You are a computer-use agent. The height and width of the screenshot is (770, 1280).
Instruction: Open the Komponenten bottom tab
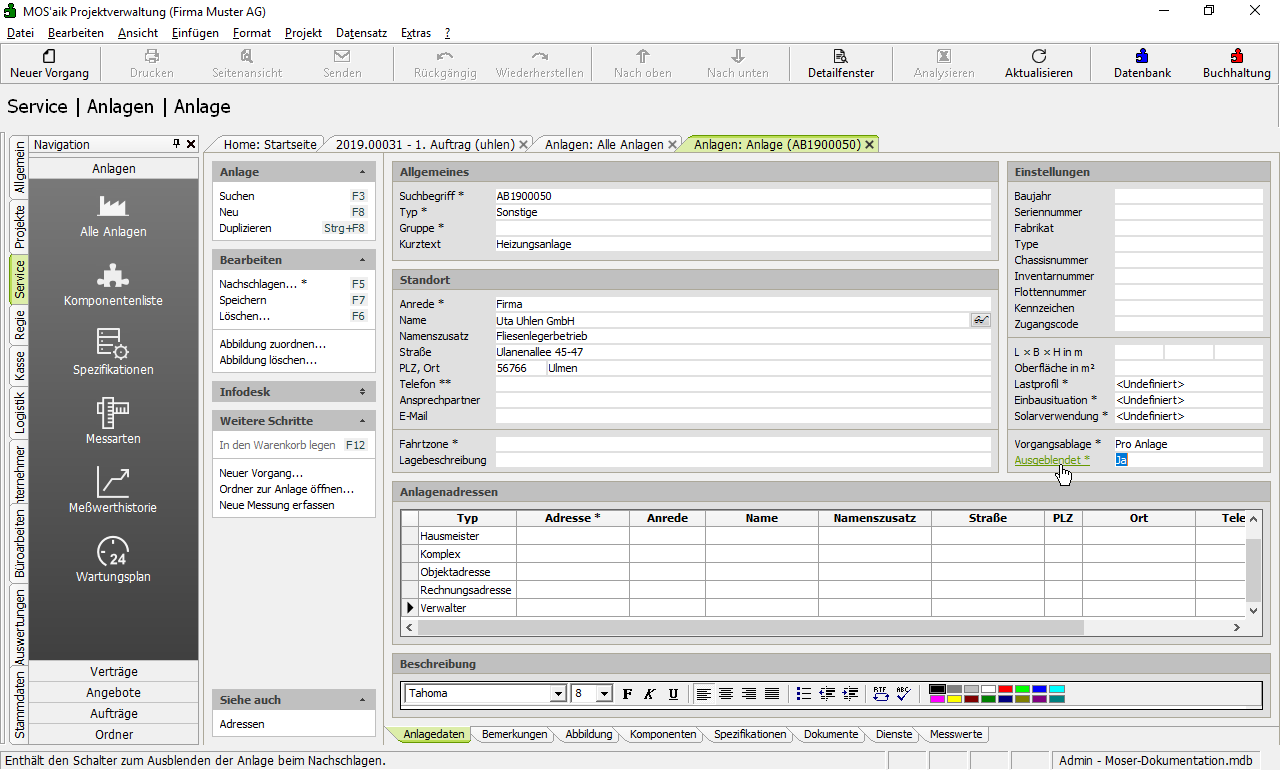(663, 734)
